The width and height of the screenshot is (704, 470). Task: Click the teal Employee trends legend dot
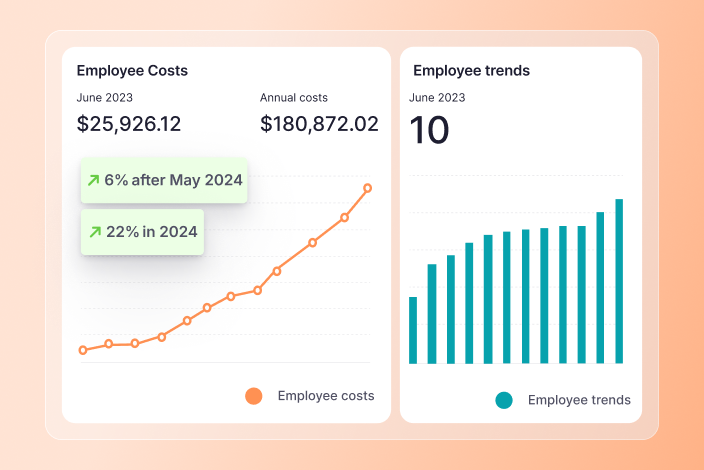pyautogui.click(x=504, y=400)
